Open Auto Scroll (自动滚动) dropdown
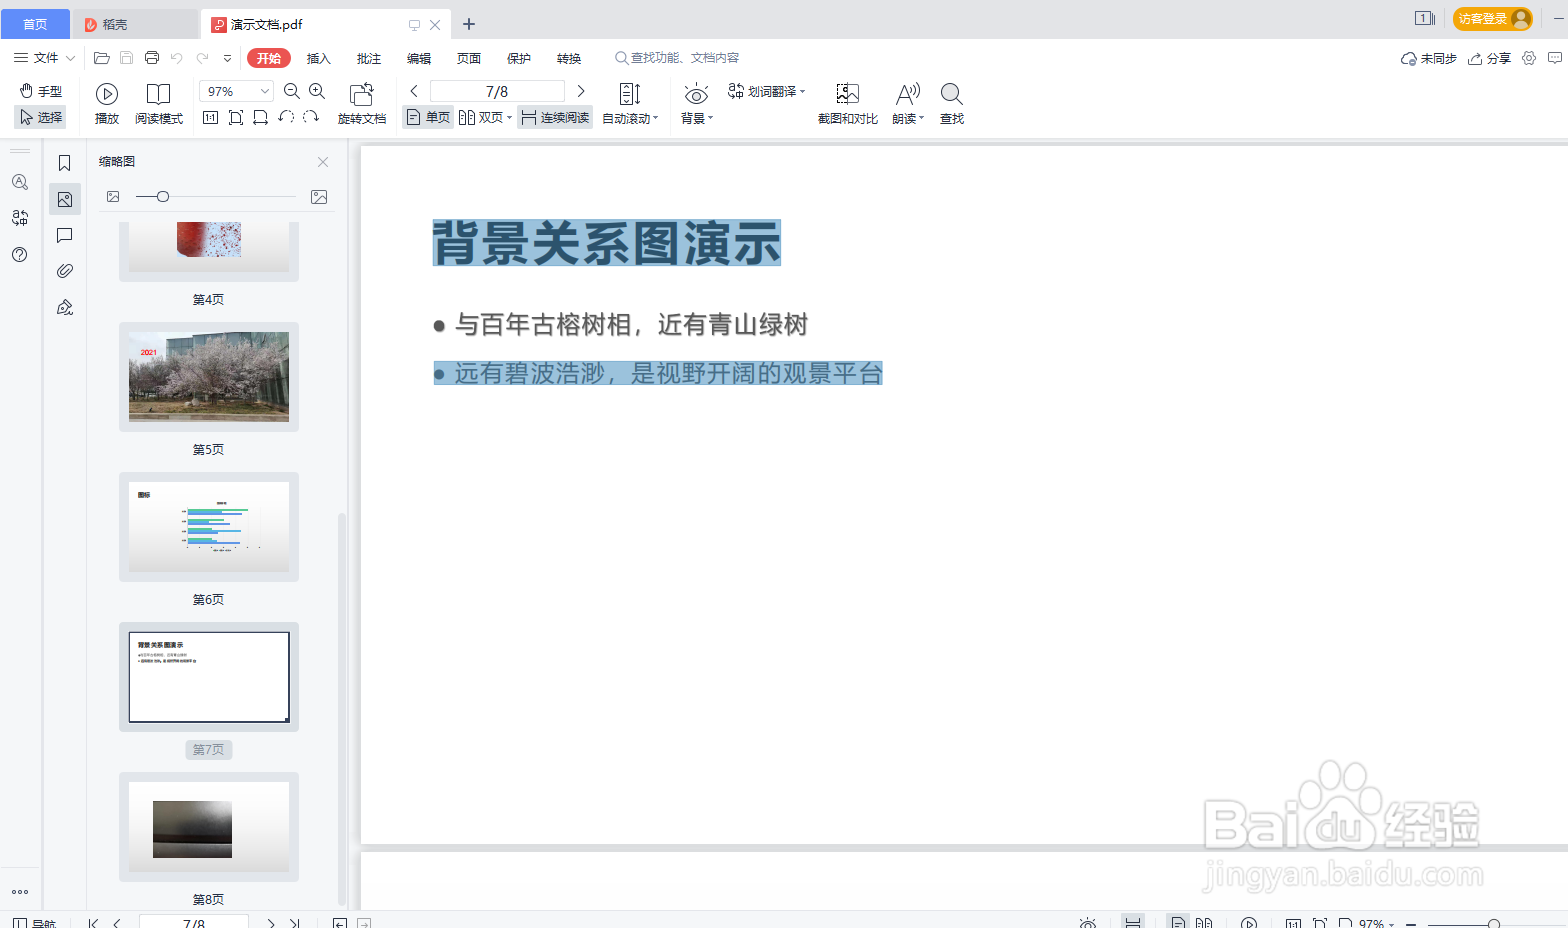Screen dimensions: 1568x928 click(630, 104)
